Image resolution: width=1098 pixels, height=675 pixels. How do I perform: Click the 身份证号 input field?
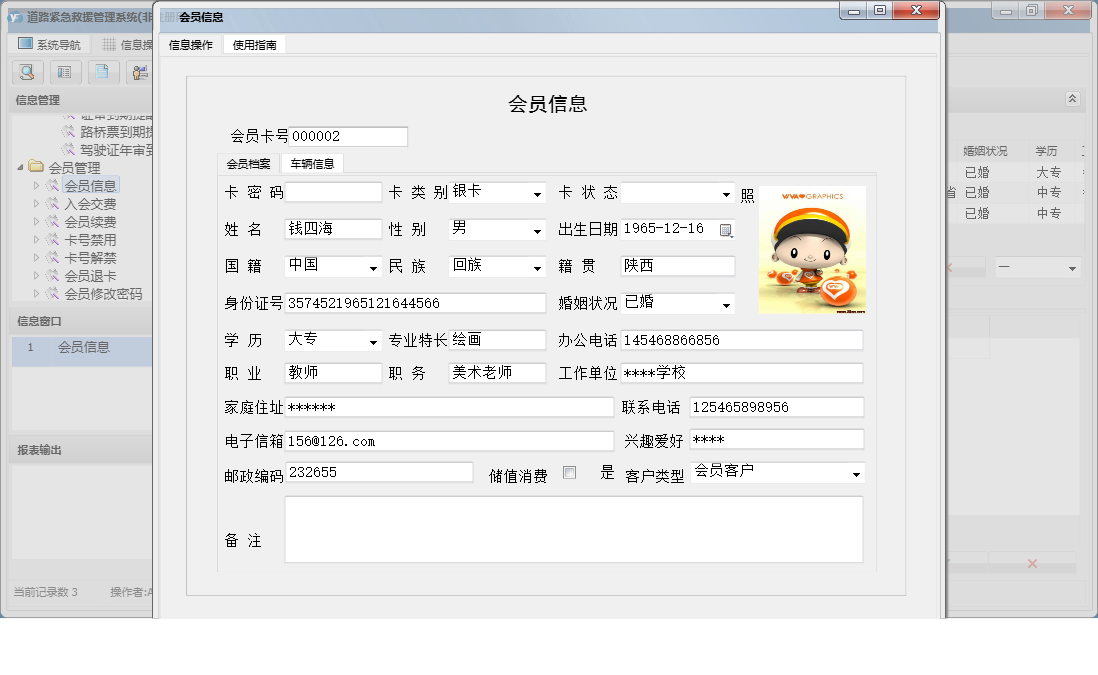tap(415, 303)
